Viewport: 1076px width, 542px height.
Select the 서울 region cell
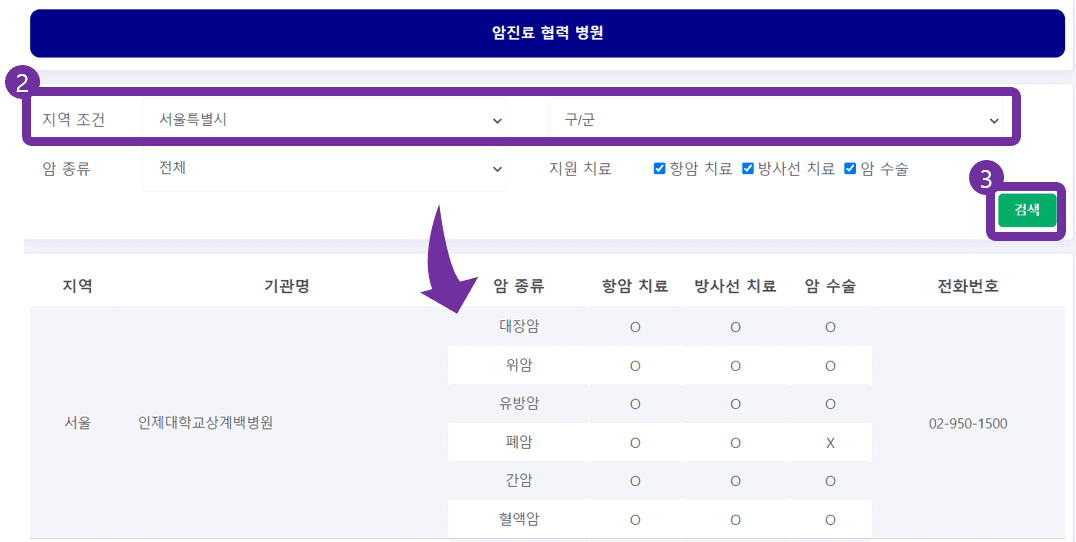click(78, 423)
